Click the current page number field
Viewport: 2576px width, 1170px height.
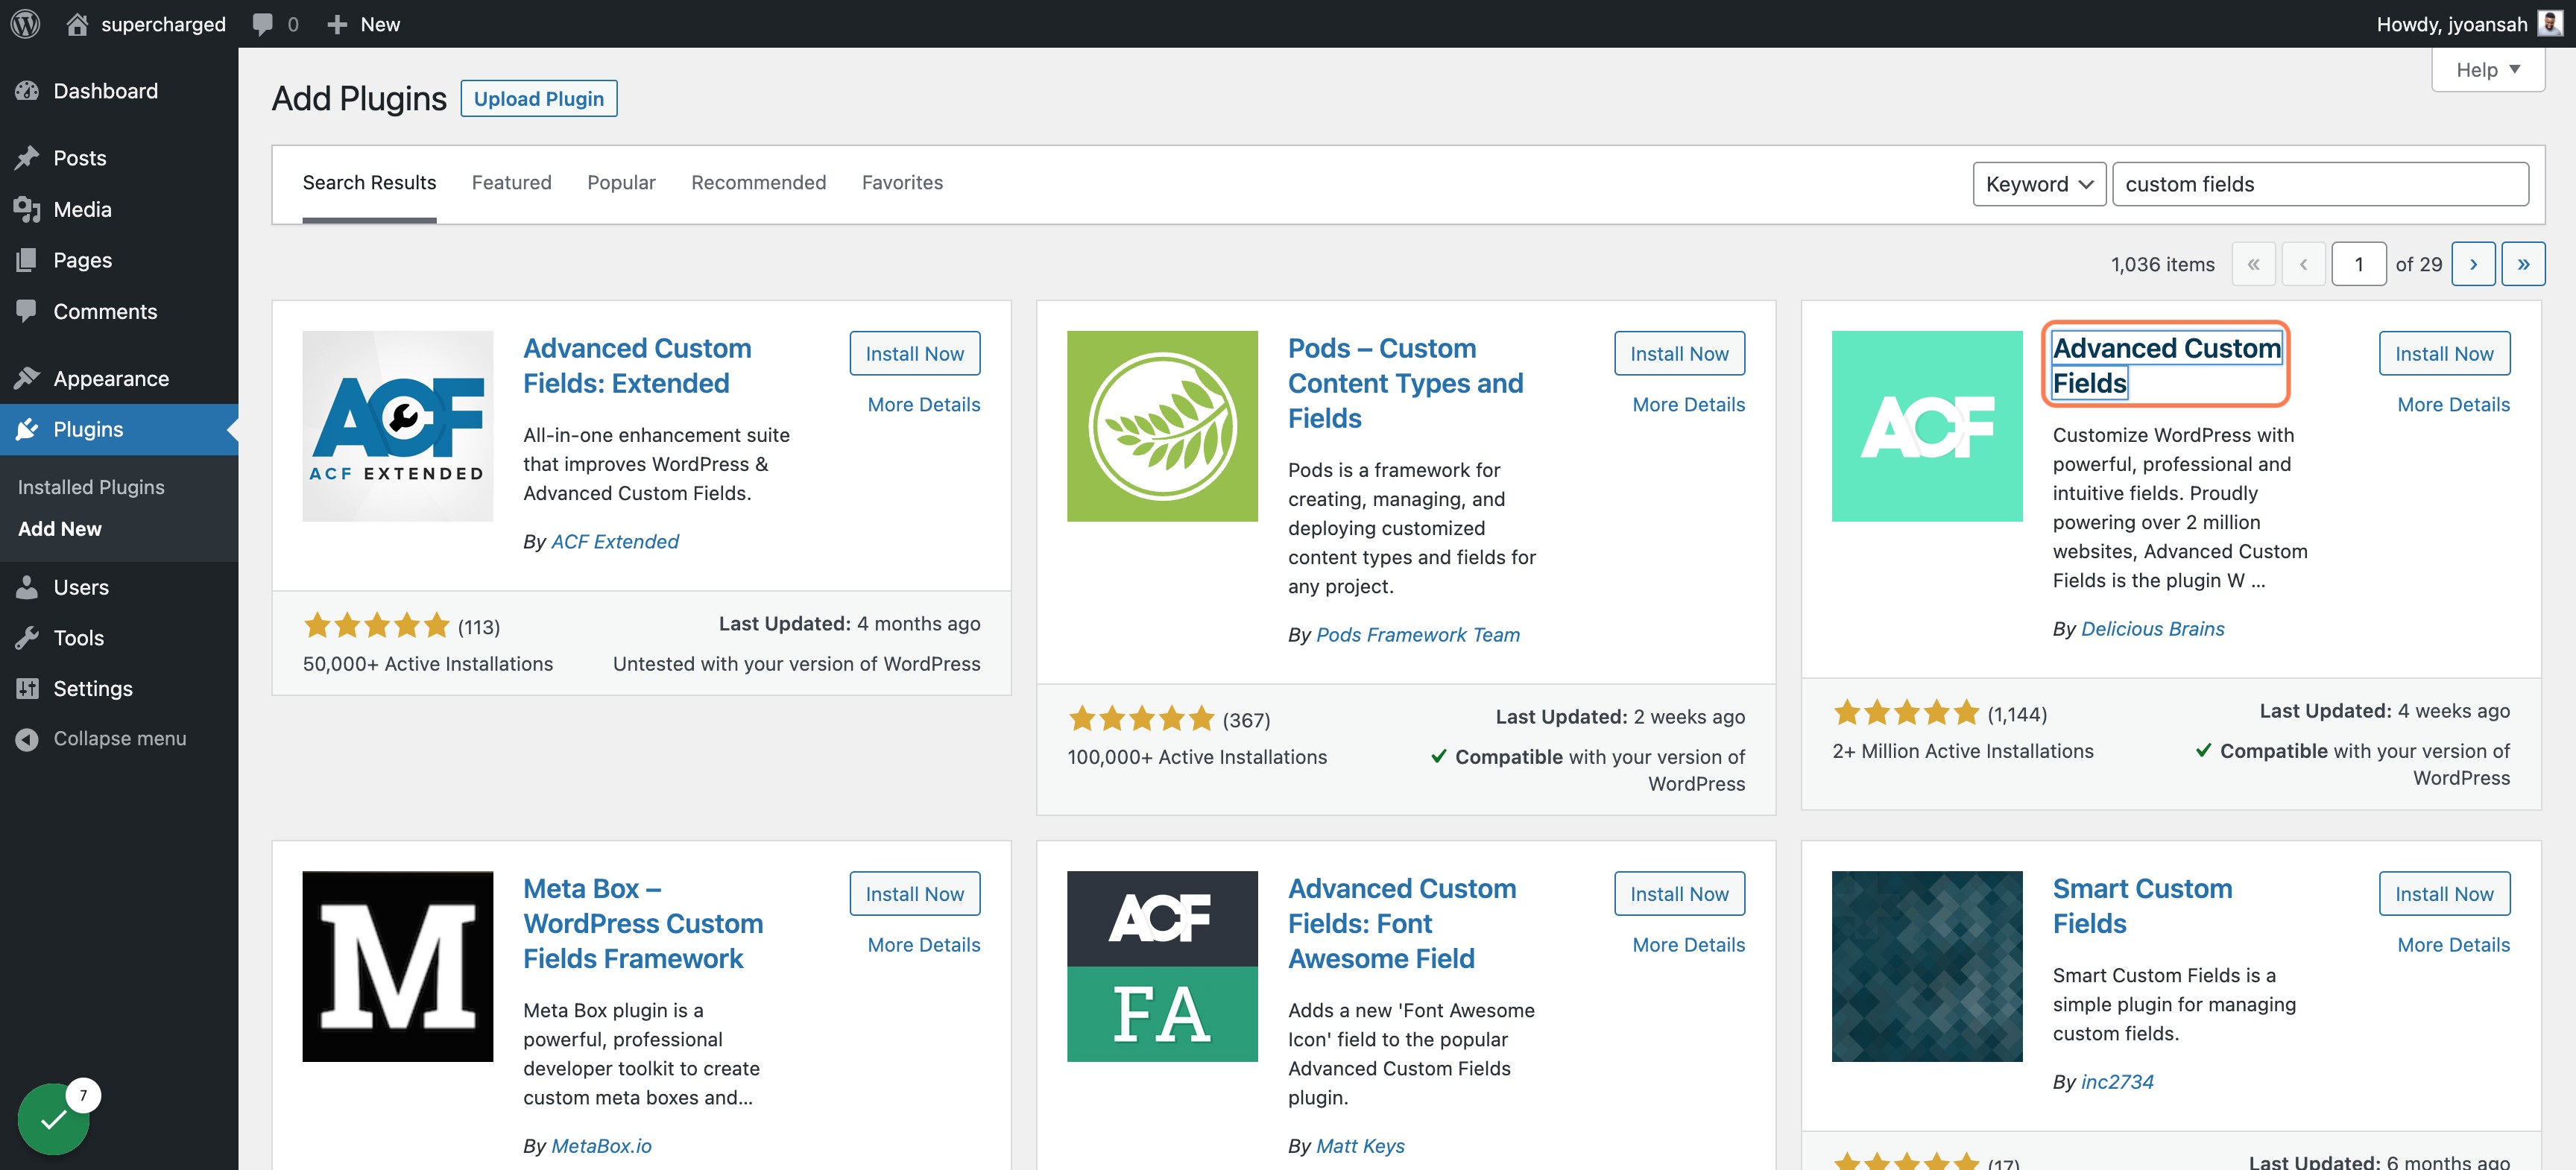(2358, 264)
